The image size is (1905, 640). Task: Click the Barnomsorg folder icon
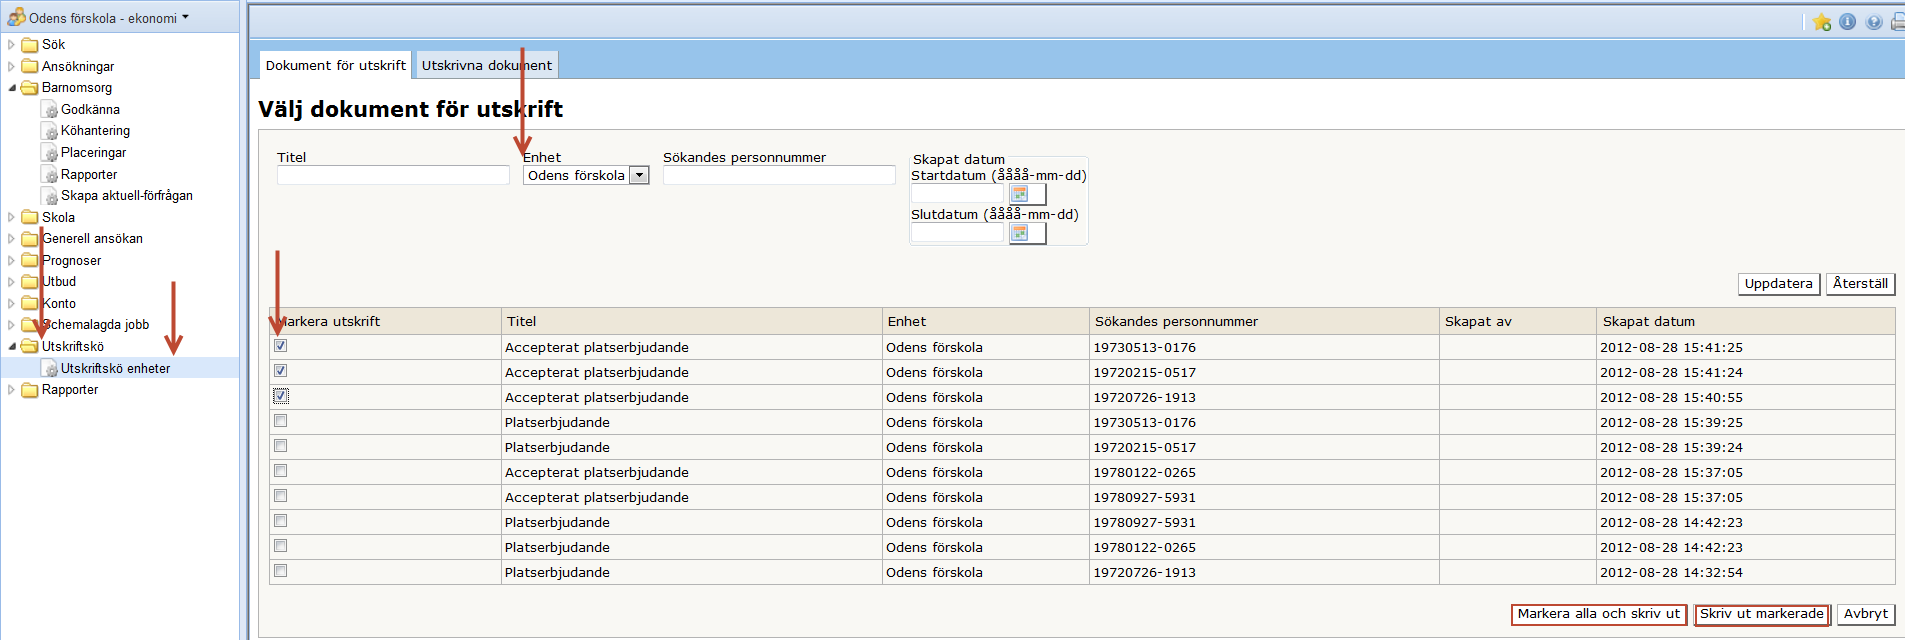[30, 88]
